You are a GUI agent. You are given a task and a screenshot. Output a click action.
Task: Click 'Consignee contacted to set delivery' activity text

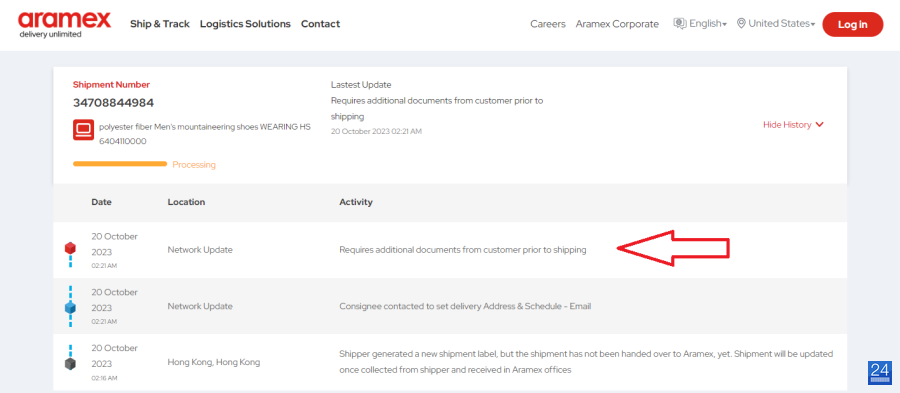tap(465, 306)
